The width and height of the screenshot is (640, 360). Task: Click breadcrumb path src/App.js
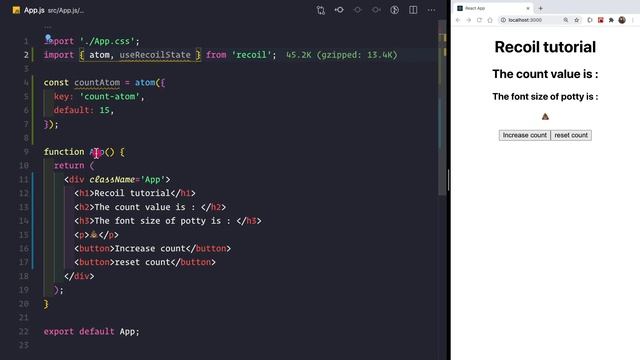tap(66, 11)
